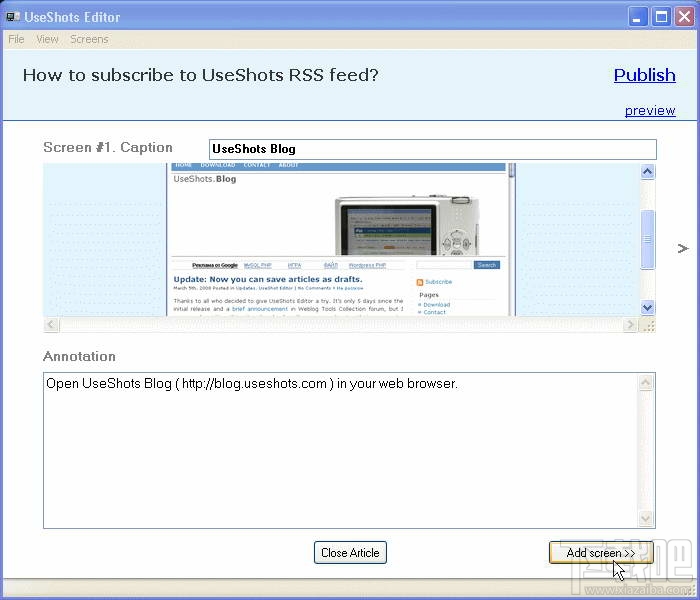The image size is (700, 600).
Task: Click the horizontal scroll-right arrow under the screenshot
Action: point(630,325)
